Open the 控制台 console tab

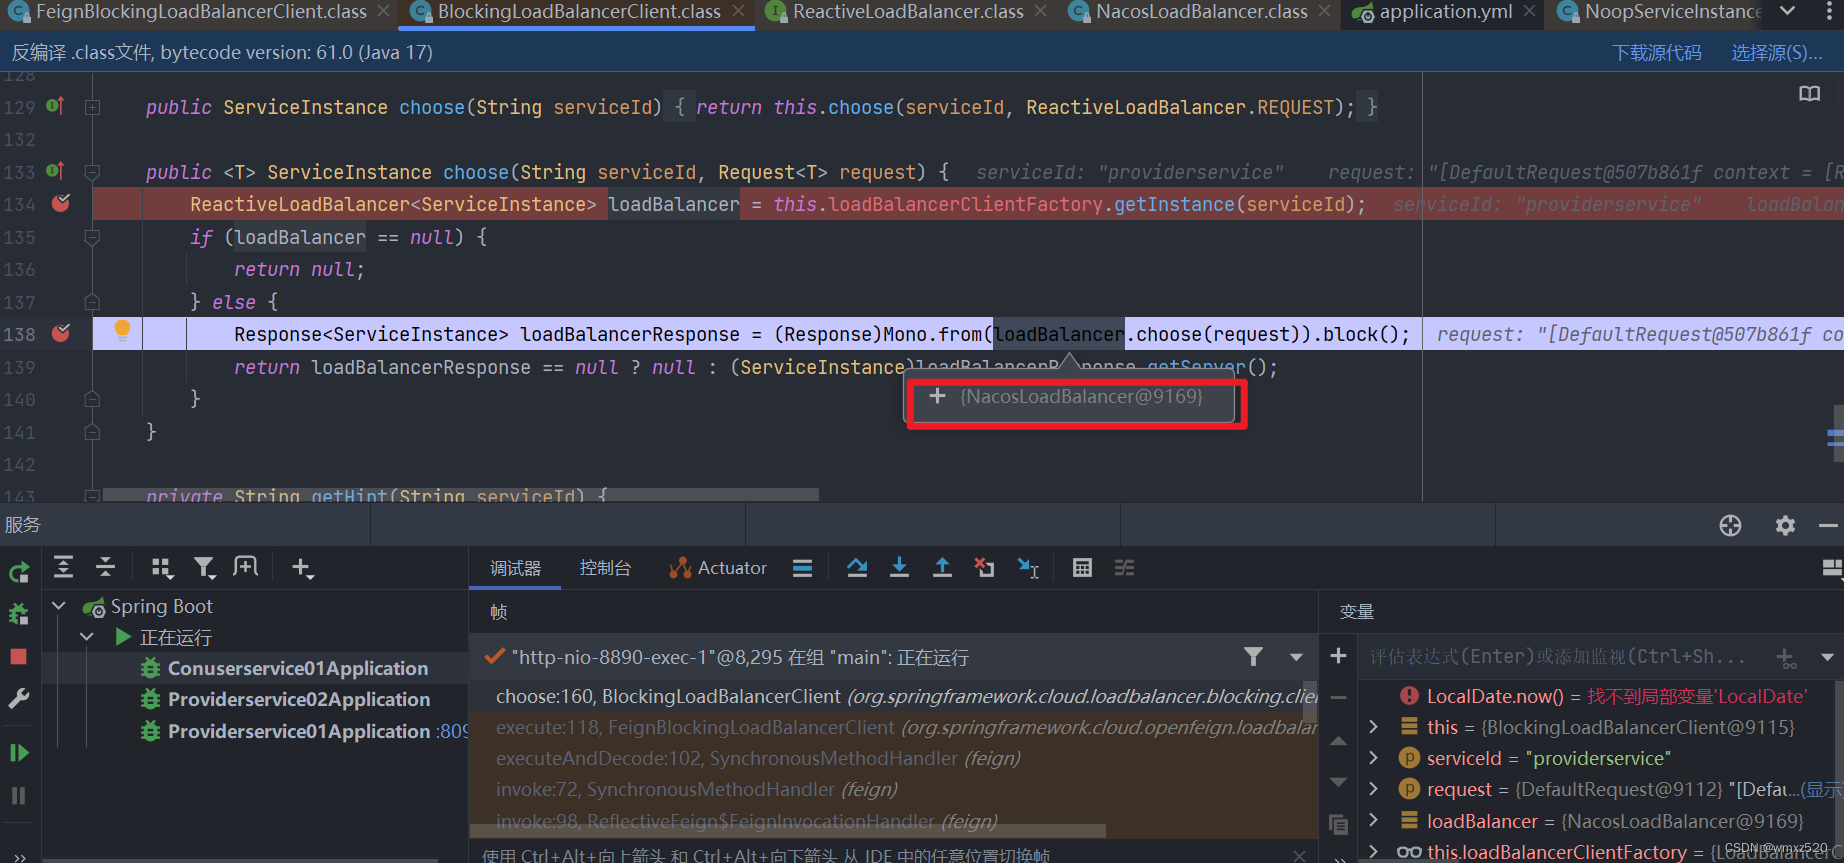[605, 568]
